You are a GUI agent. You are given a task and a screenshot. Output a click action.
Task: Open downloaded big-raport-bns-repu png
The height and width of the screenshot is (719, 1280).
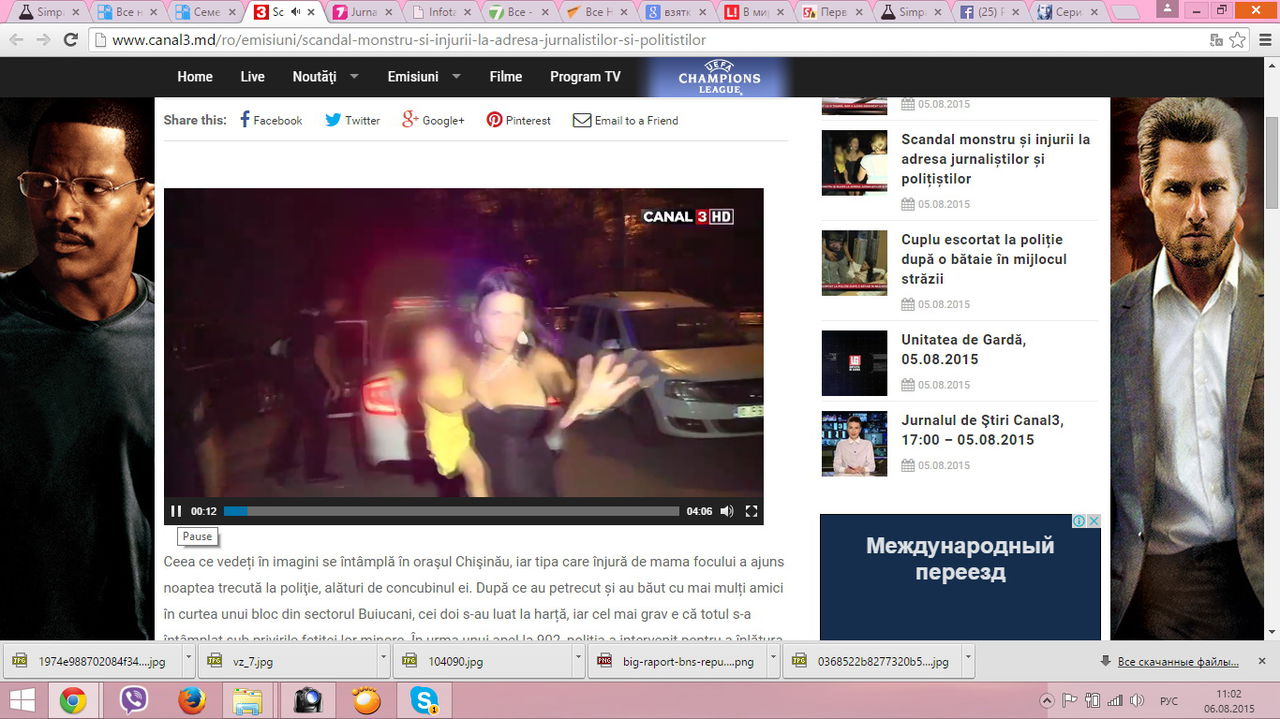pos(679,661)
